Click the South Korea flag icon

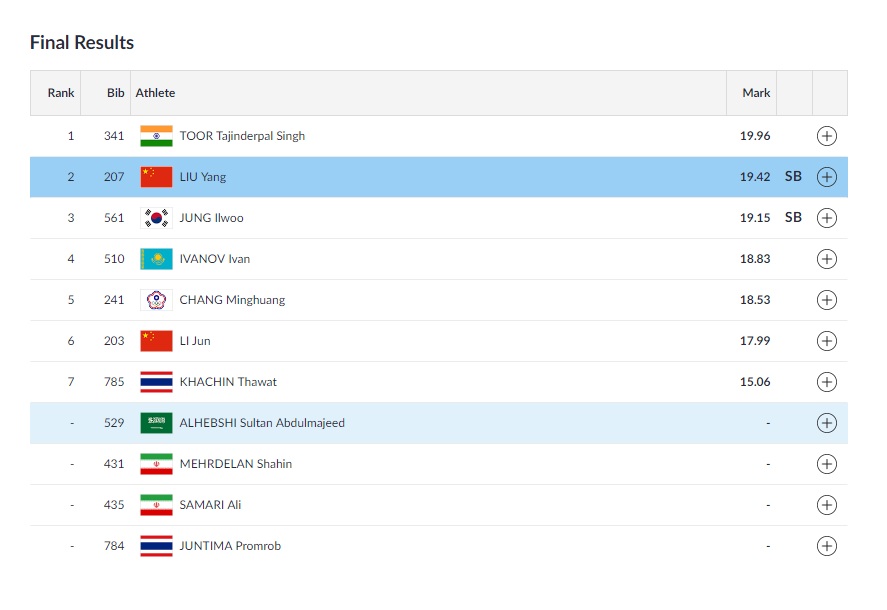click(x=156, y=218)
